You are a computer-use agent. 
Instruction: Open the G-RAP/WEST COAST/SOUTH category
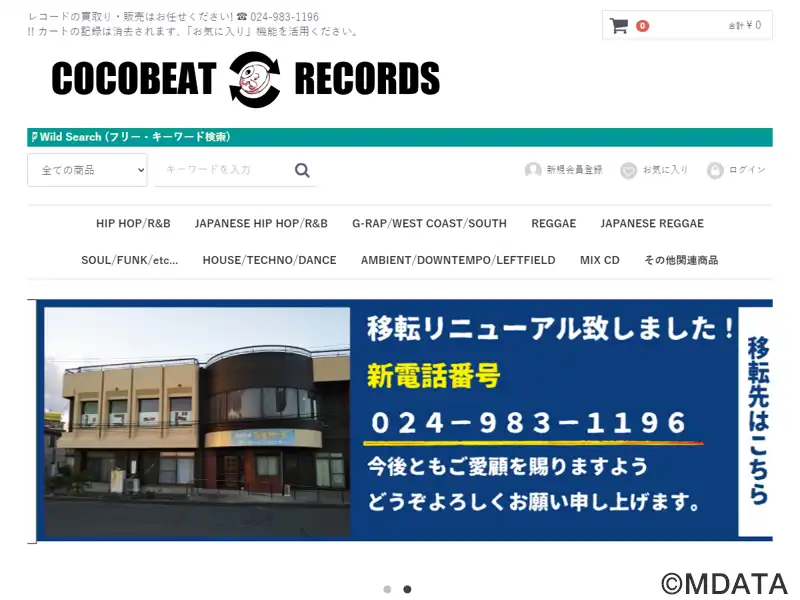click(x=429, y=223)
